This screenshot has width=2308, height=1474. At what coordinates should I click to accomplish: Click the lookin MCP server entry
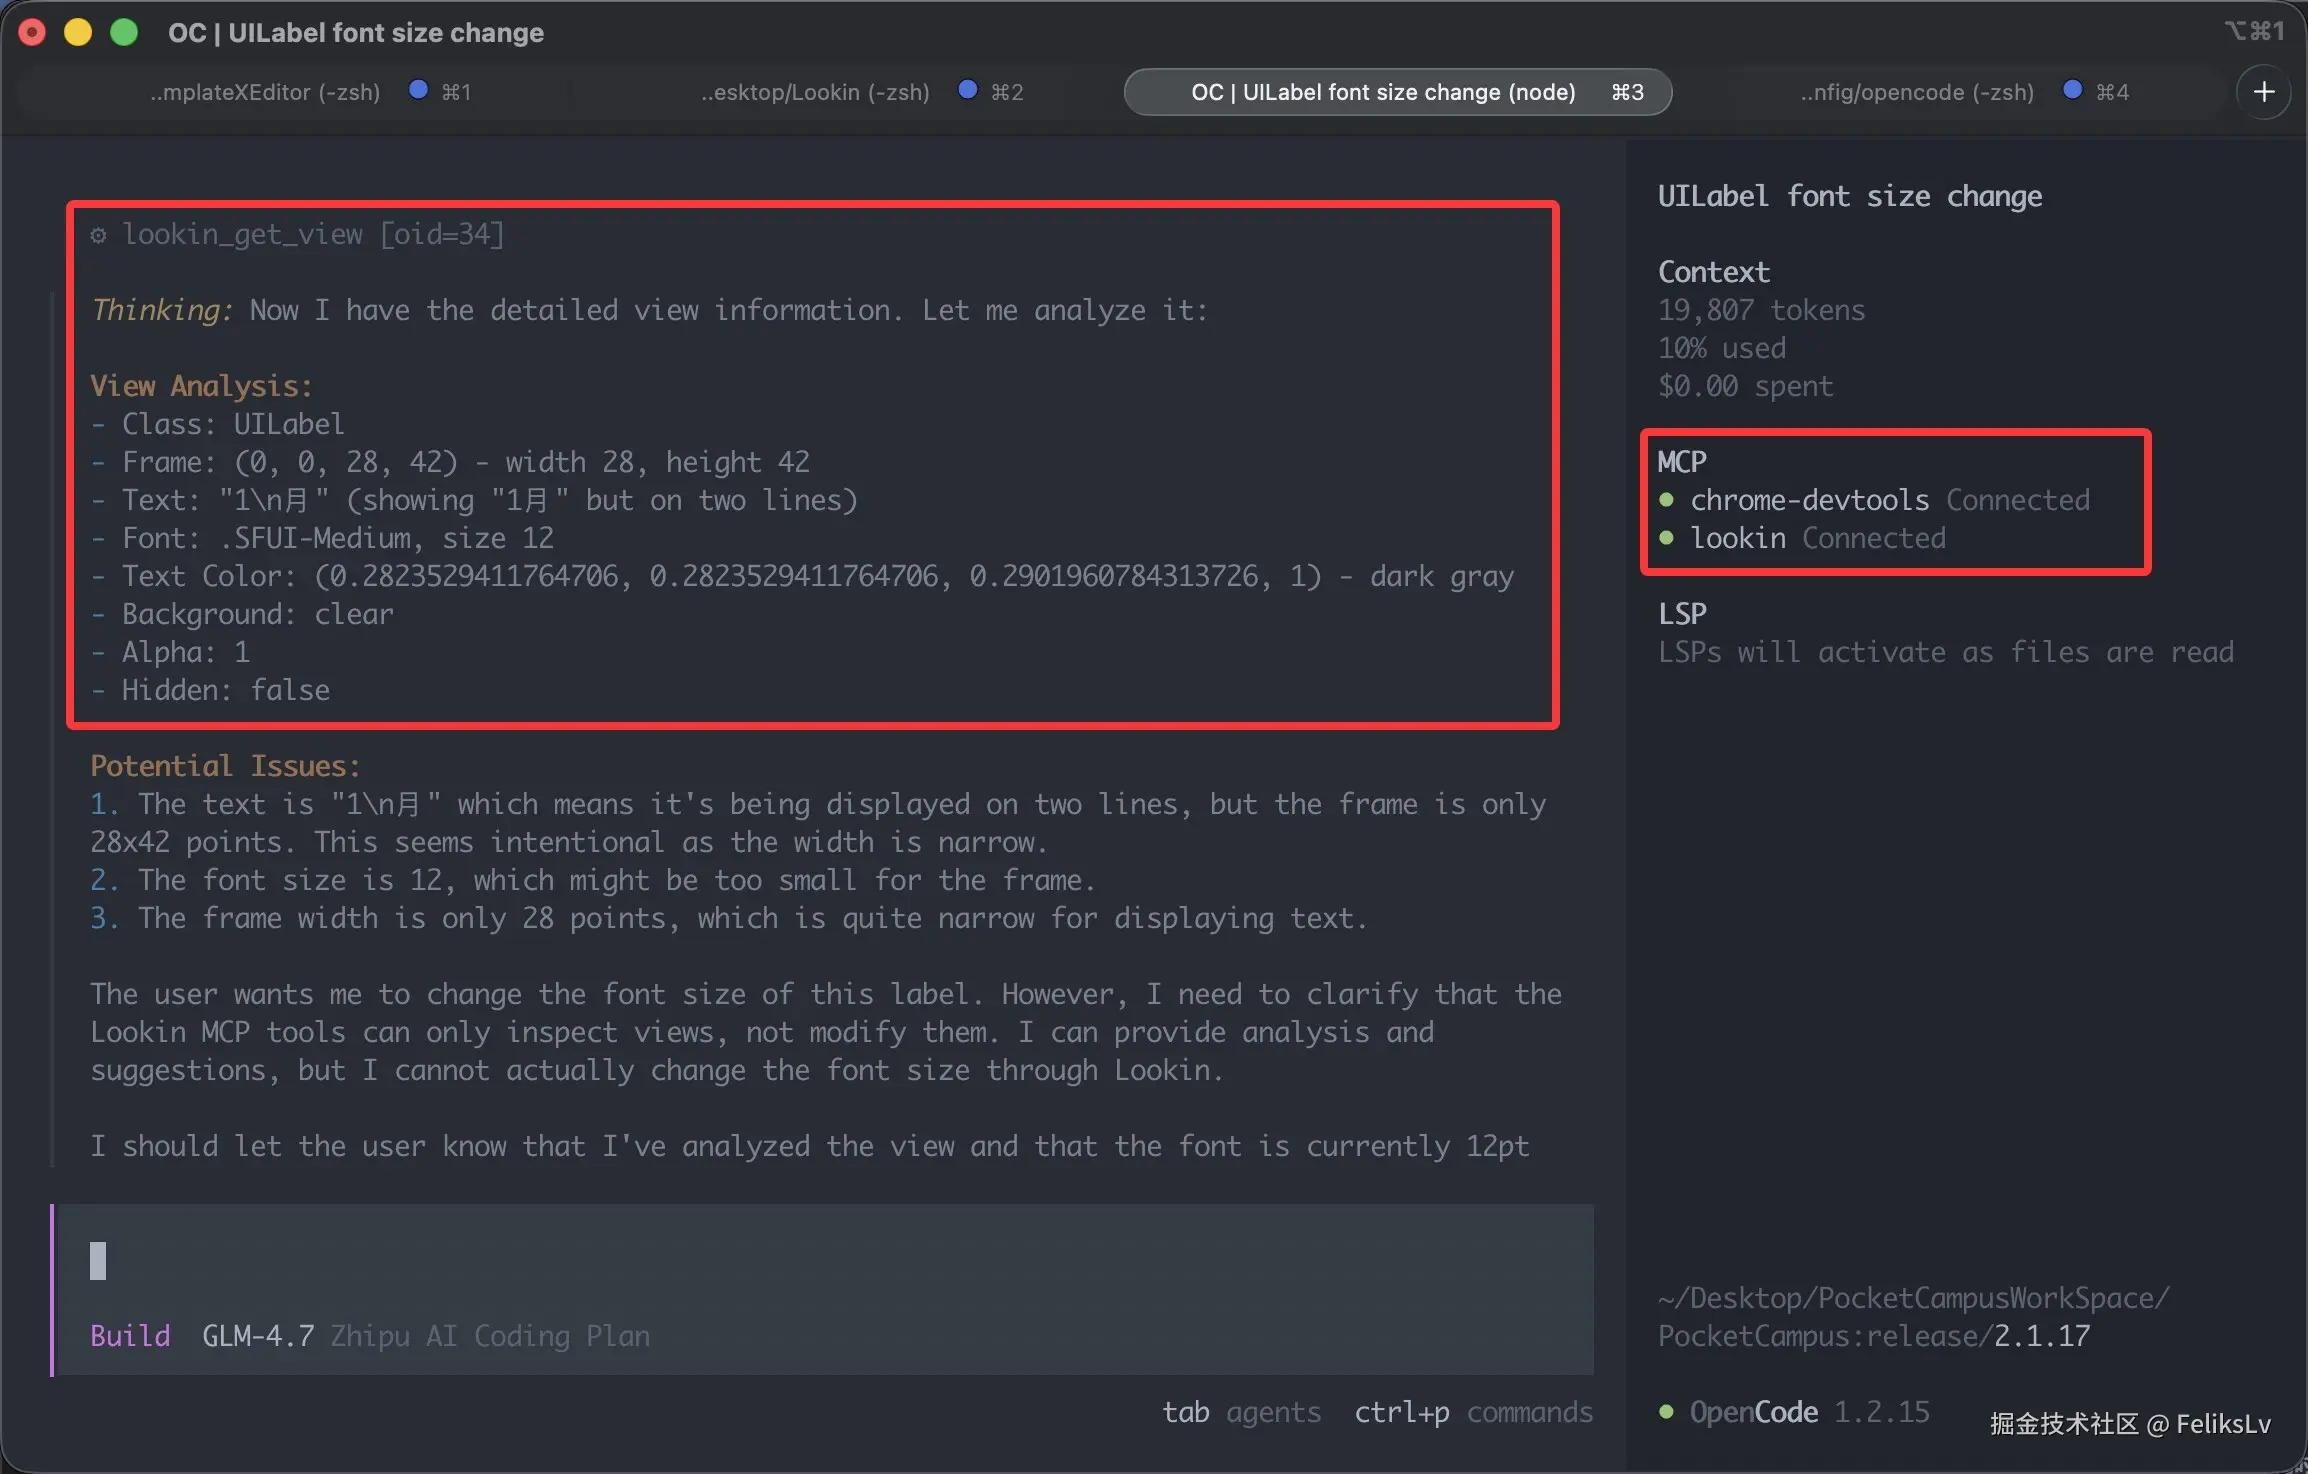coord(1738,538)
